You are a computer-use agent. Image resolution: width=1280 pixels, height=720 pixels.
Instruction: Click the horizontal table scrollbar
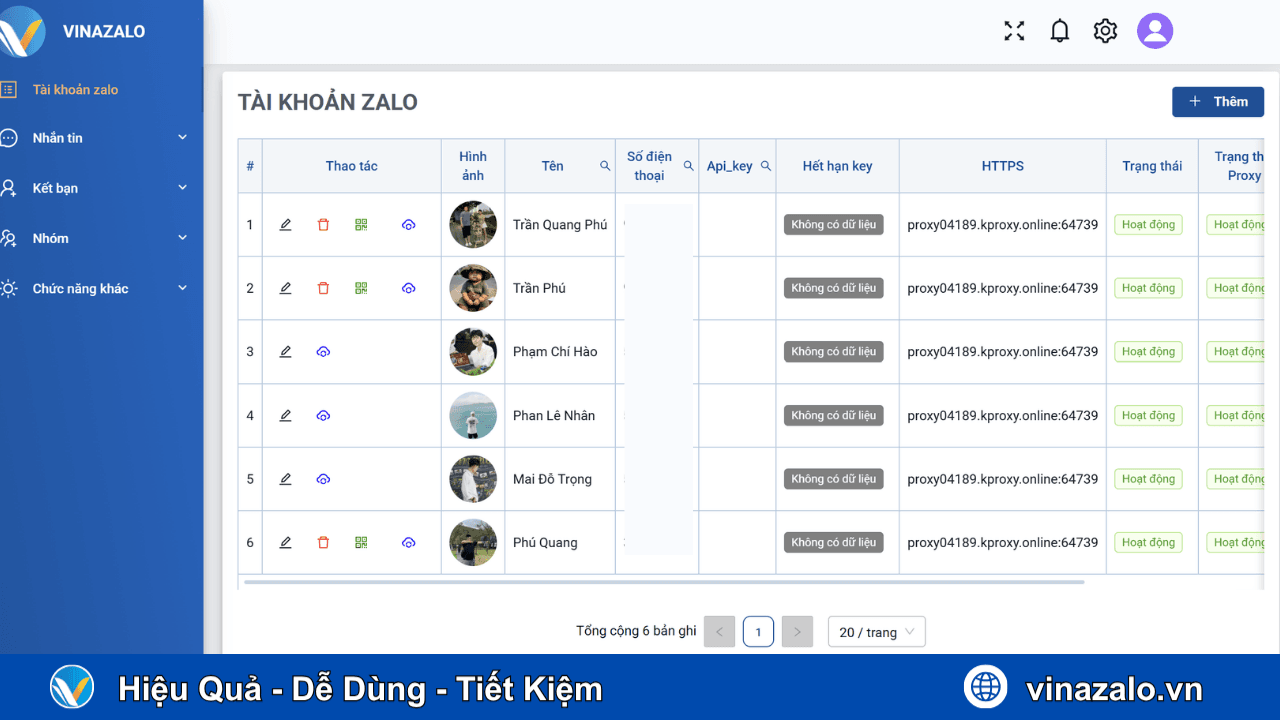664,581
